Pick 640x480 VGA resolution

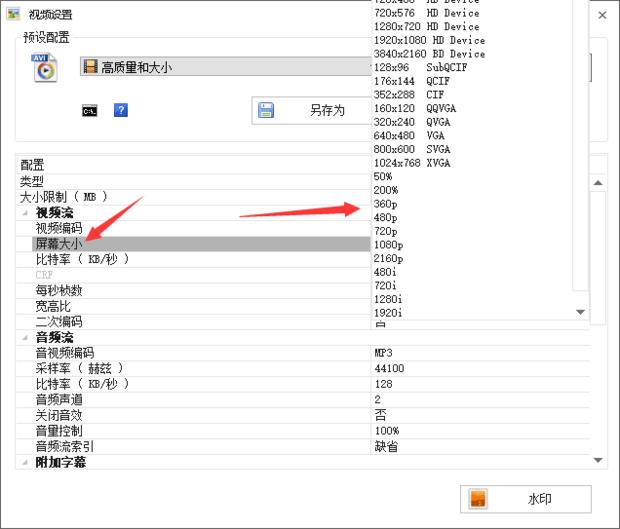coord(411,136)
